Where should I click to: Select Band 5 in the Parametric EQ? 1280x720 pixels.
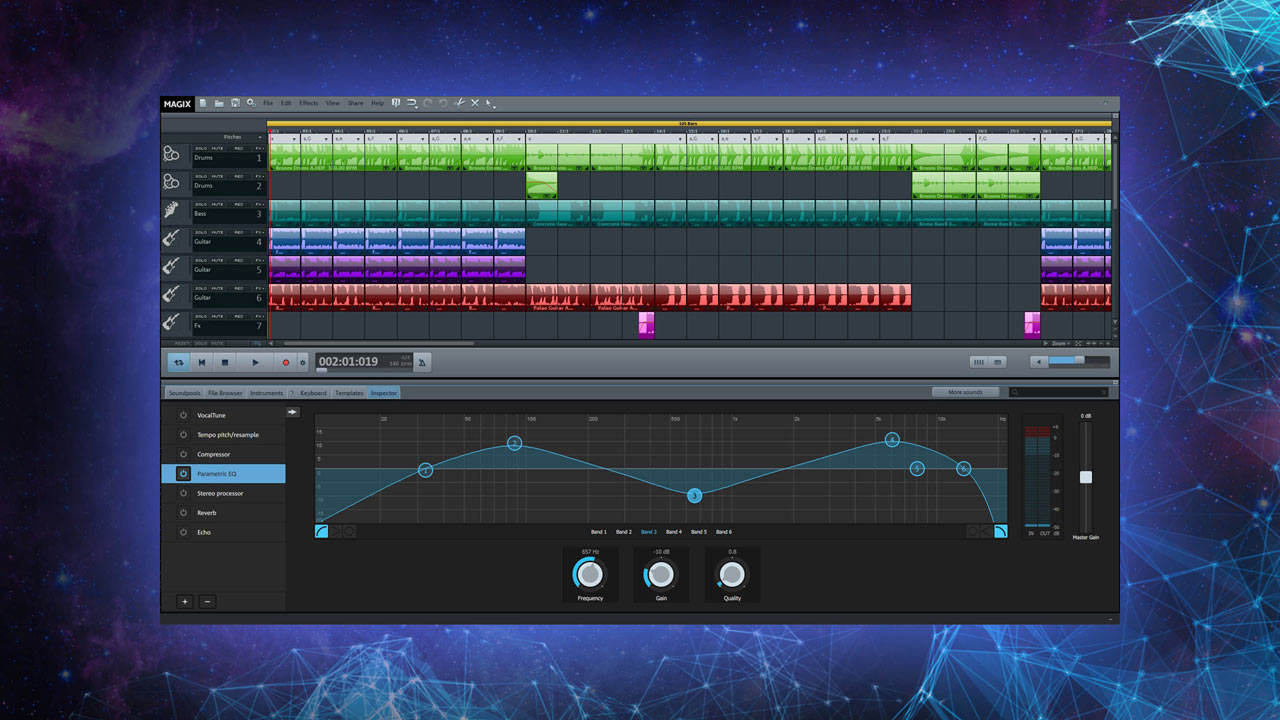[700, 531]
